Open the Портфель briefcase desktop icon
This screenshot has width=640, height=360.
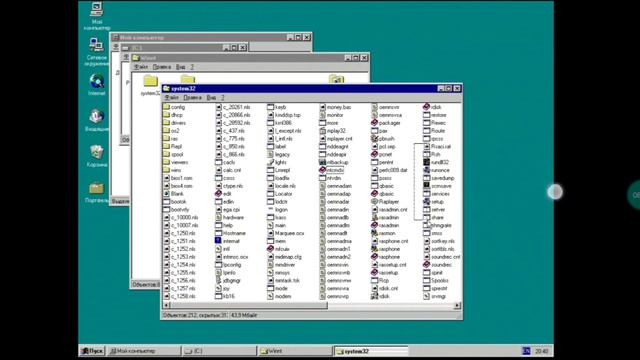97,192
